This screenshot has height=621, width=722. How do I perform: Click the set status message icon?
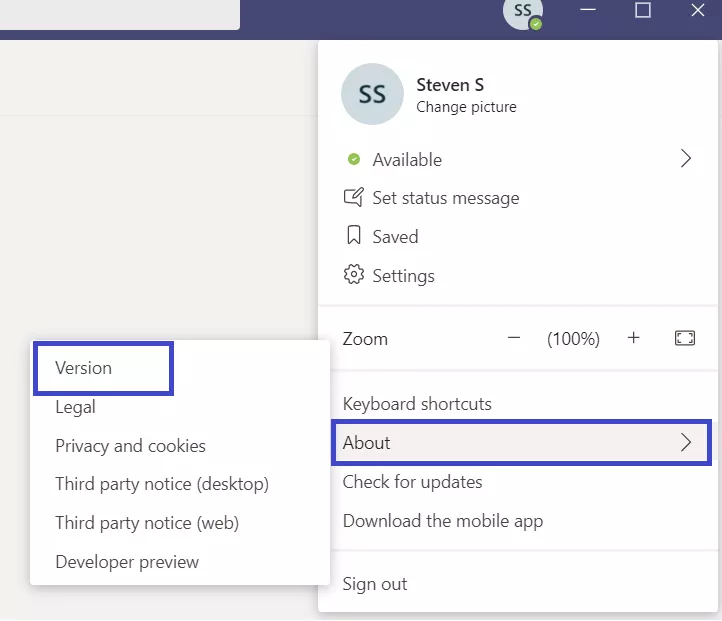click(354, 197)
